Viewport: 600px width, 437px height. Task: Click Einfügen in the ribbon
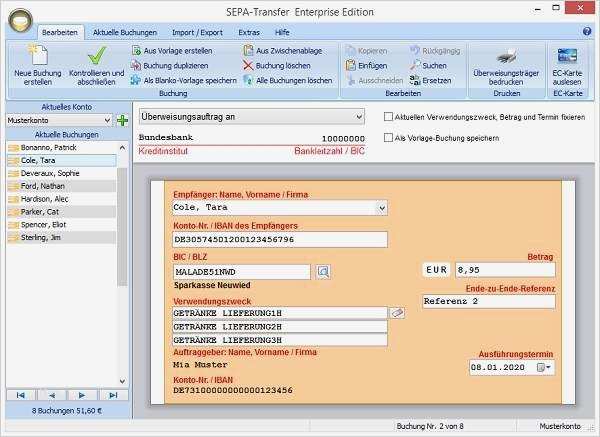[366, 65]
